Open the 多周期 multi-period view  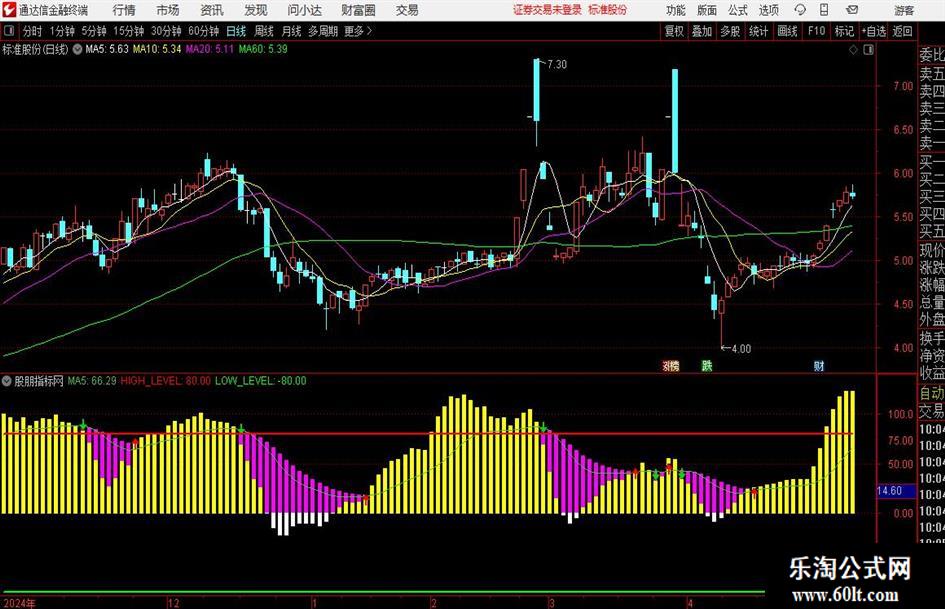[323, 31]
